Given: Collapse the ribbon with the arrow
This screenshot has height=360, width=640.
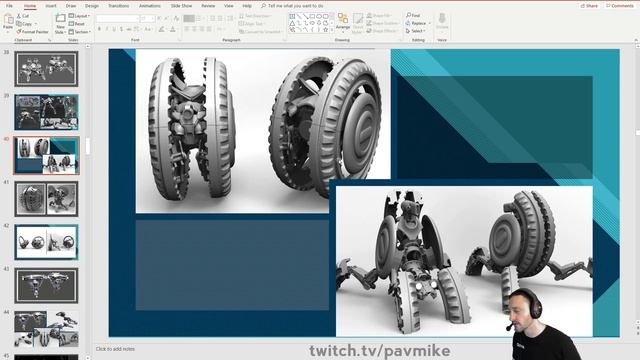Looking at the screenshot, I should (x=636, y=40).
